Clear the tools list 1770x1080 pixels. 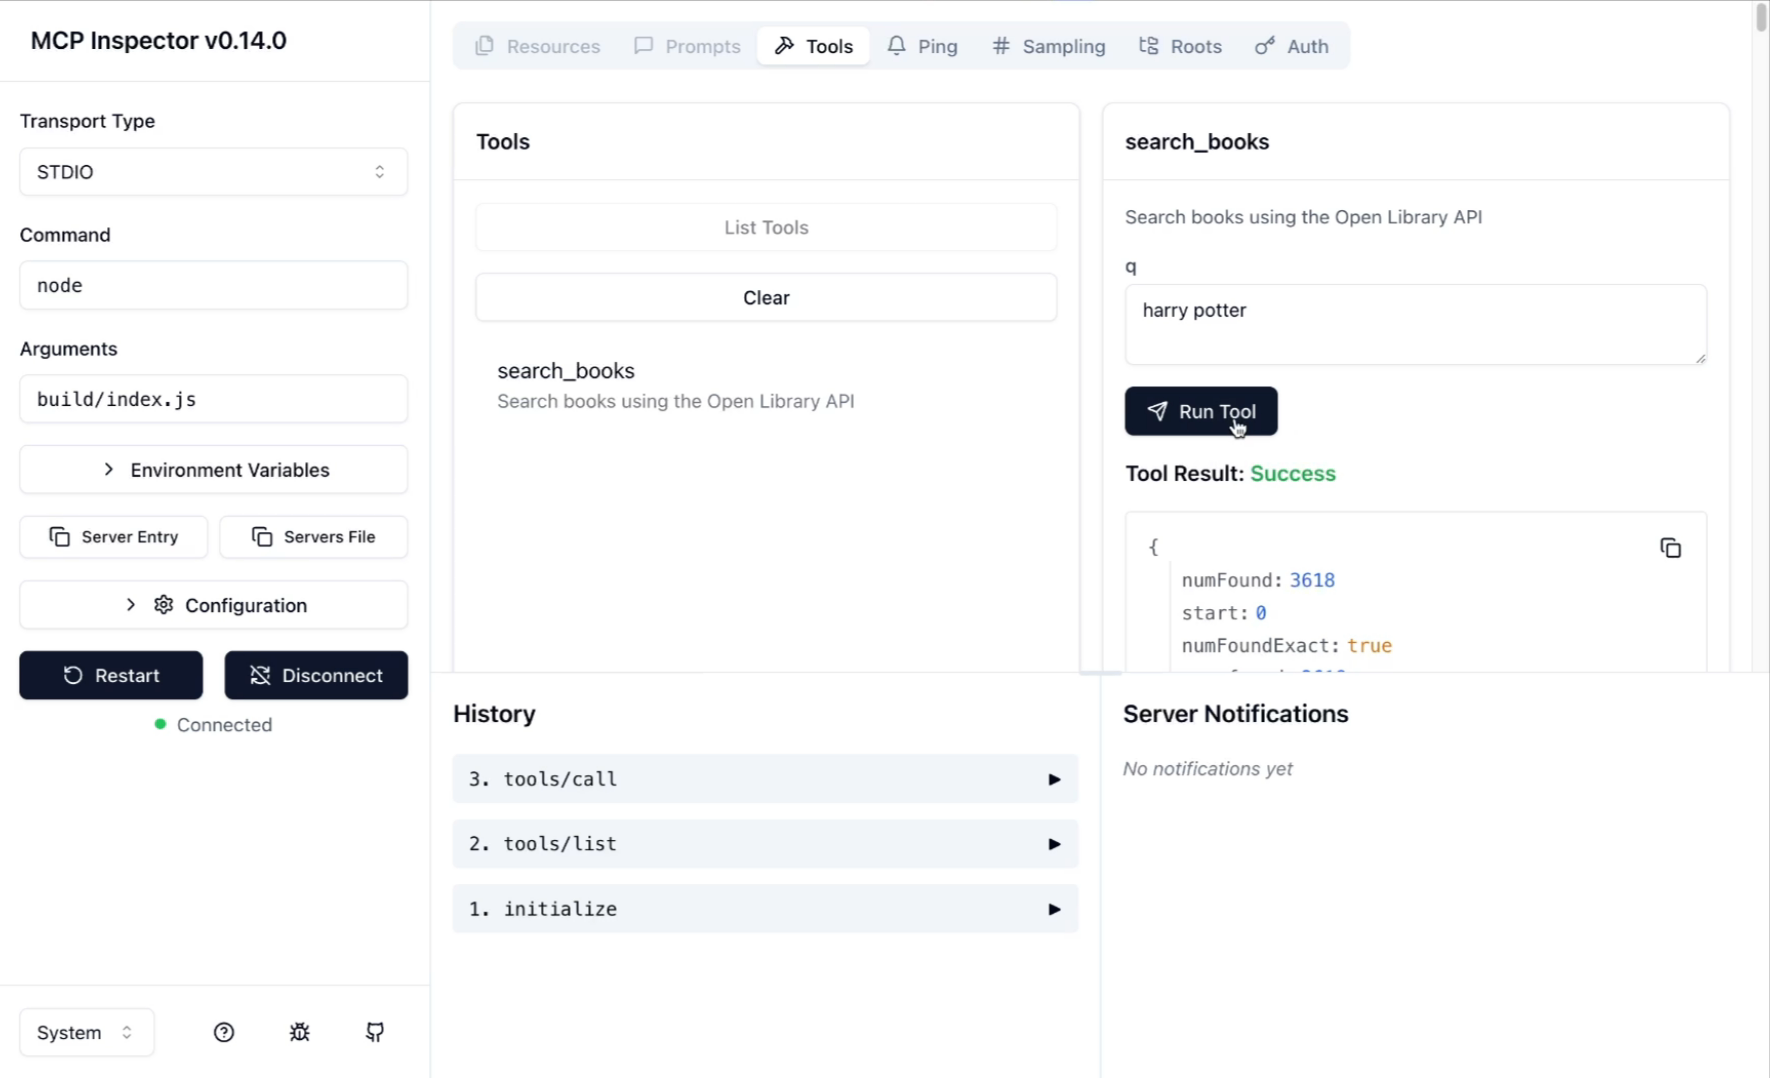[766, 298]
